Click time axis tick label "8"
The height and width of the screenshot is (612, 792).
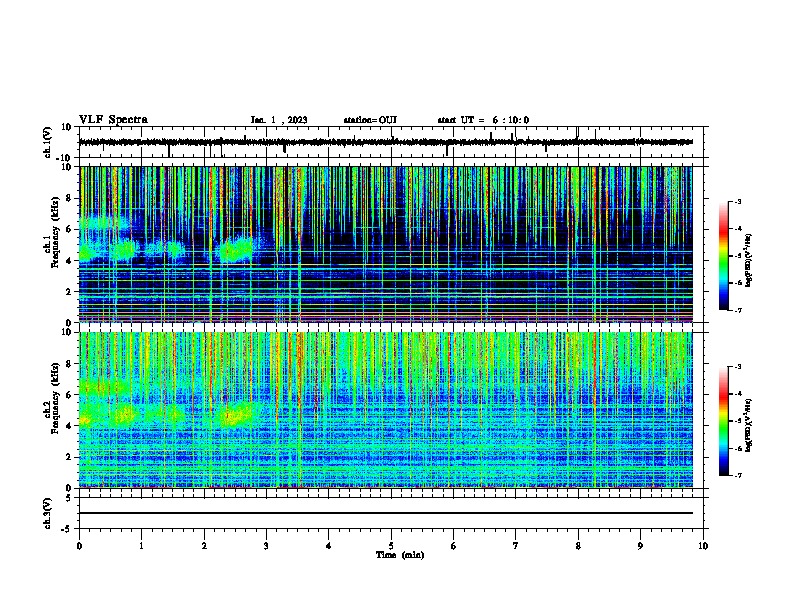[578, 546]
